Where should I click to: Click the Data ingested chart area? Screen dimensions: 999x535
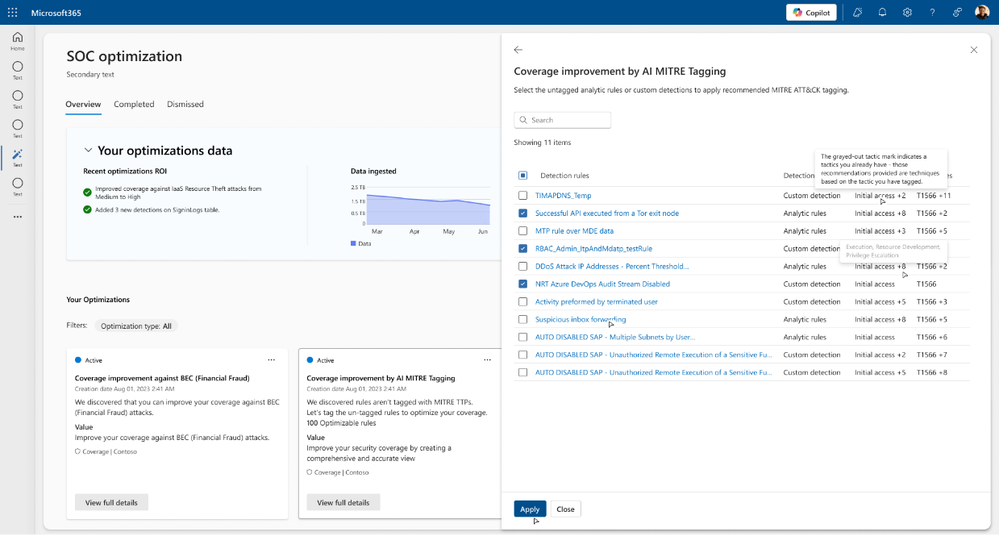tap(428, 206)
